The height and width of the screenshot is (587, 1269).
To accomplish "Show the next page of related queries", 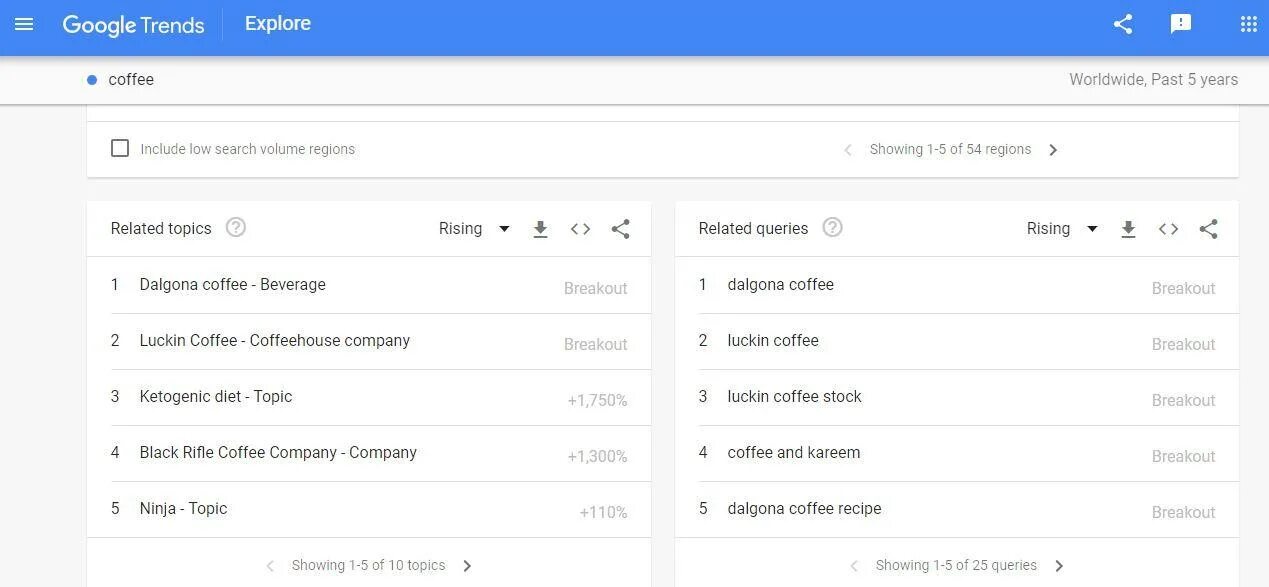I will (x=1059, y=565).
